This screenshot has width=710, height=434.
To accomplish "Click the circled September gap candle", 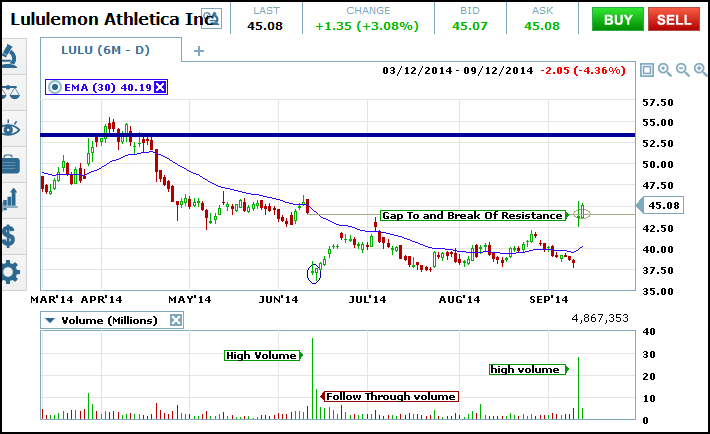I will click(x=582, y=213).
